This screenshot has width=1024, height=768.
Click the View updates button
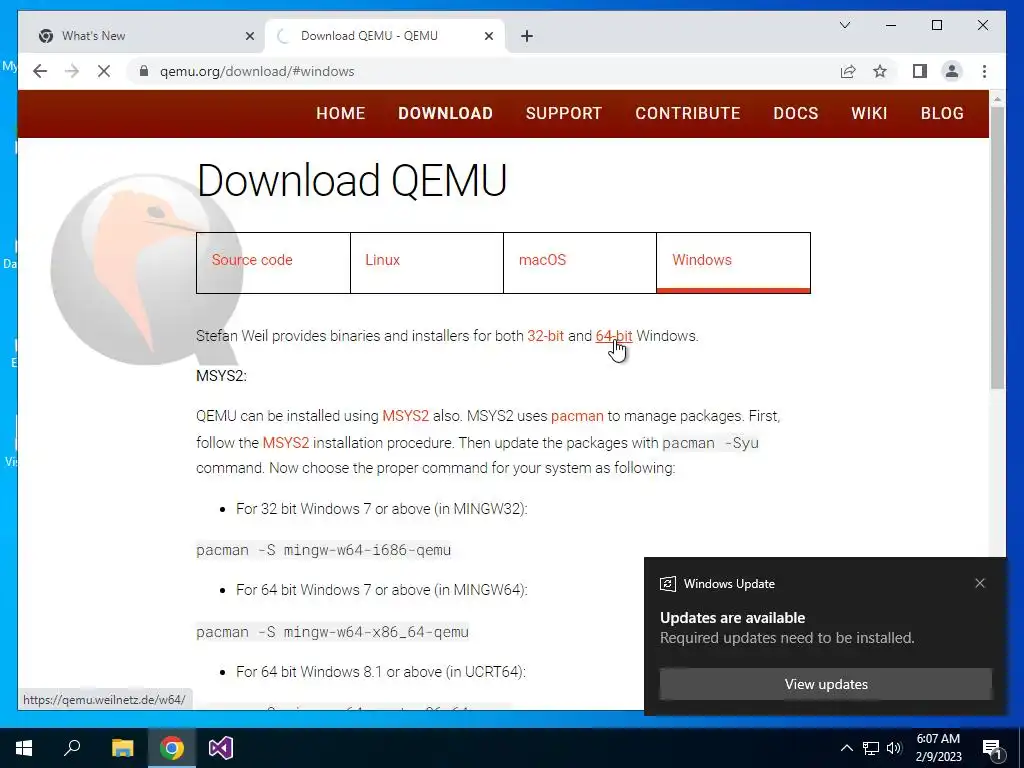pyautogui.click(x=826, y=684)
